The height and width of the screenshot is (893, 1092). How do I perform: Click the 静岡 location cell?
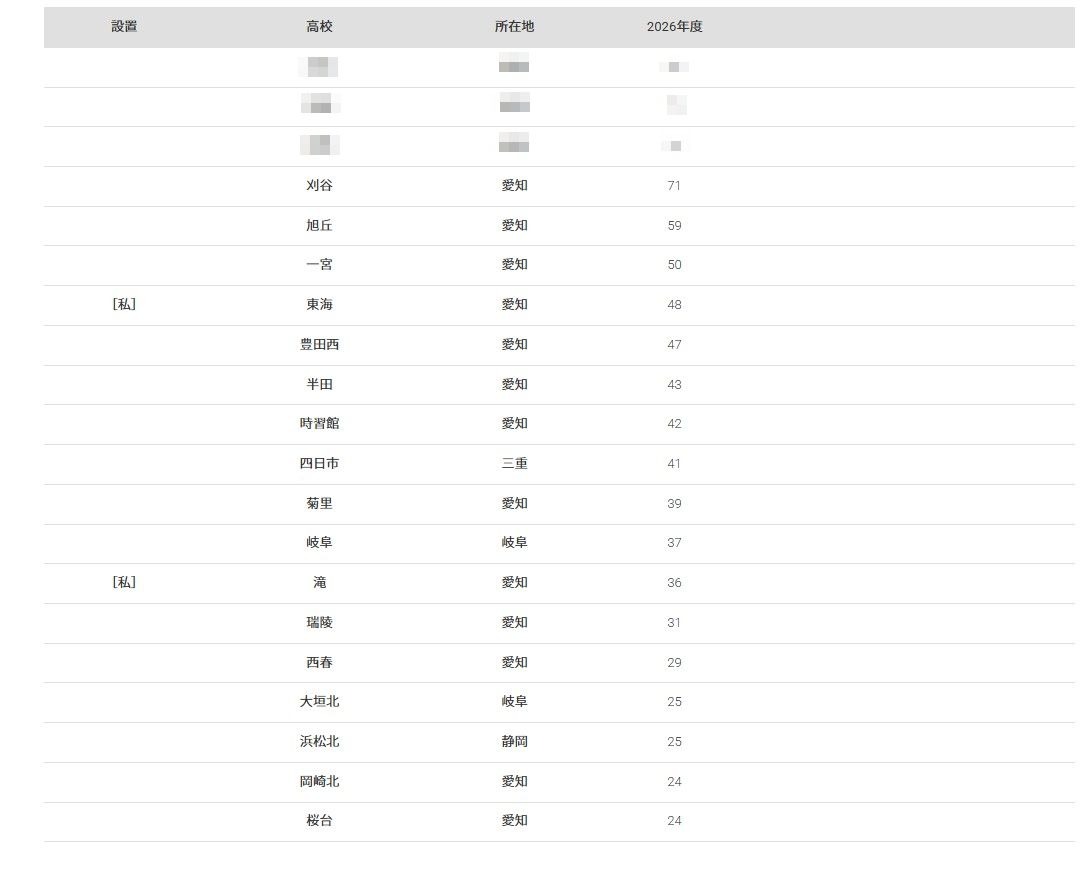[514, 742]
